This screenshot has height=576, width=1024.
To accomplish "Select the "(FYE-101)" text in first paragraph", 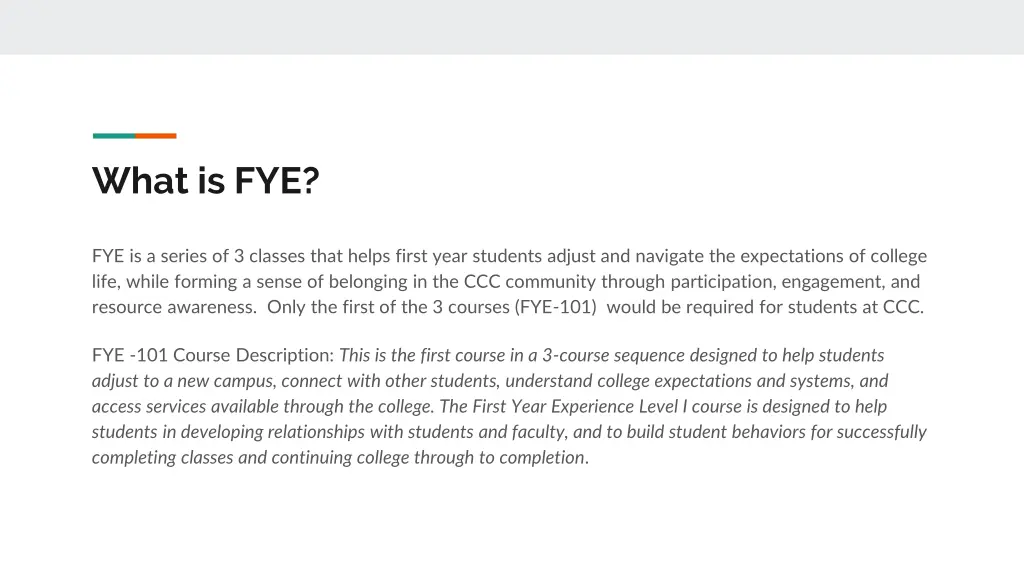I will 556,308.
